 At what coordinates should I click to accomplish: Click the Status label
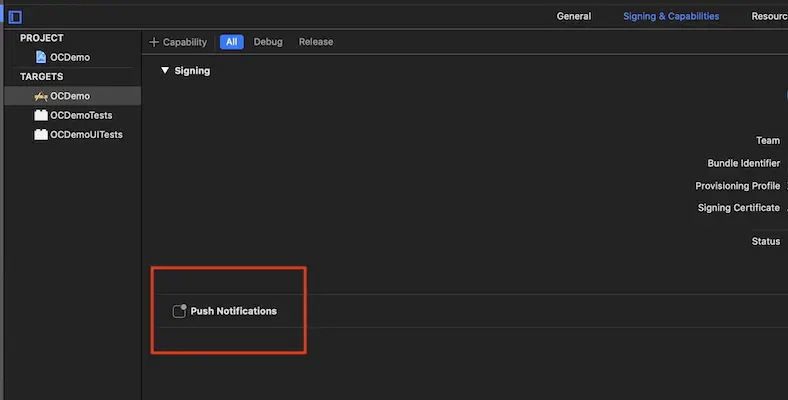[x=766, y=241]
